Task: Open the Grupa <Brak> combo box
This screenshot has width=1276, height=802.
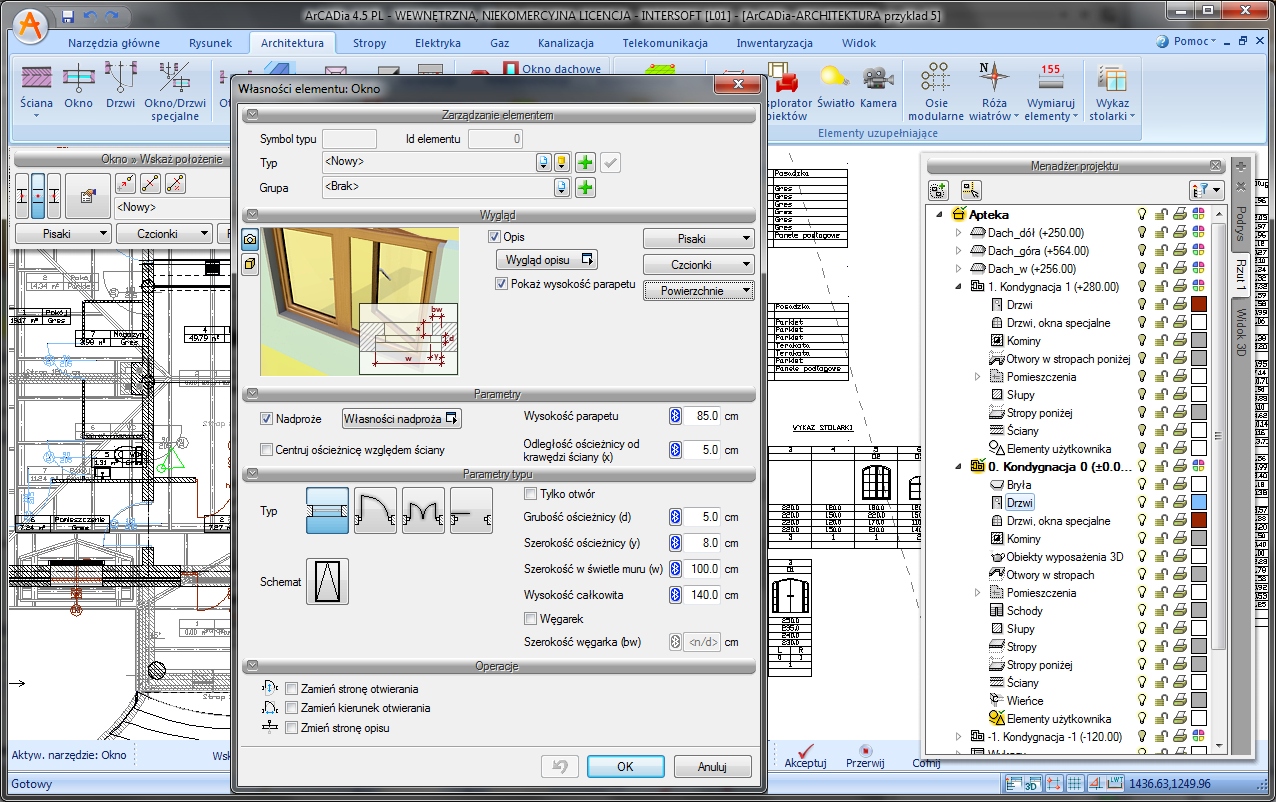Action: pos(436,187)
